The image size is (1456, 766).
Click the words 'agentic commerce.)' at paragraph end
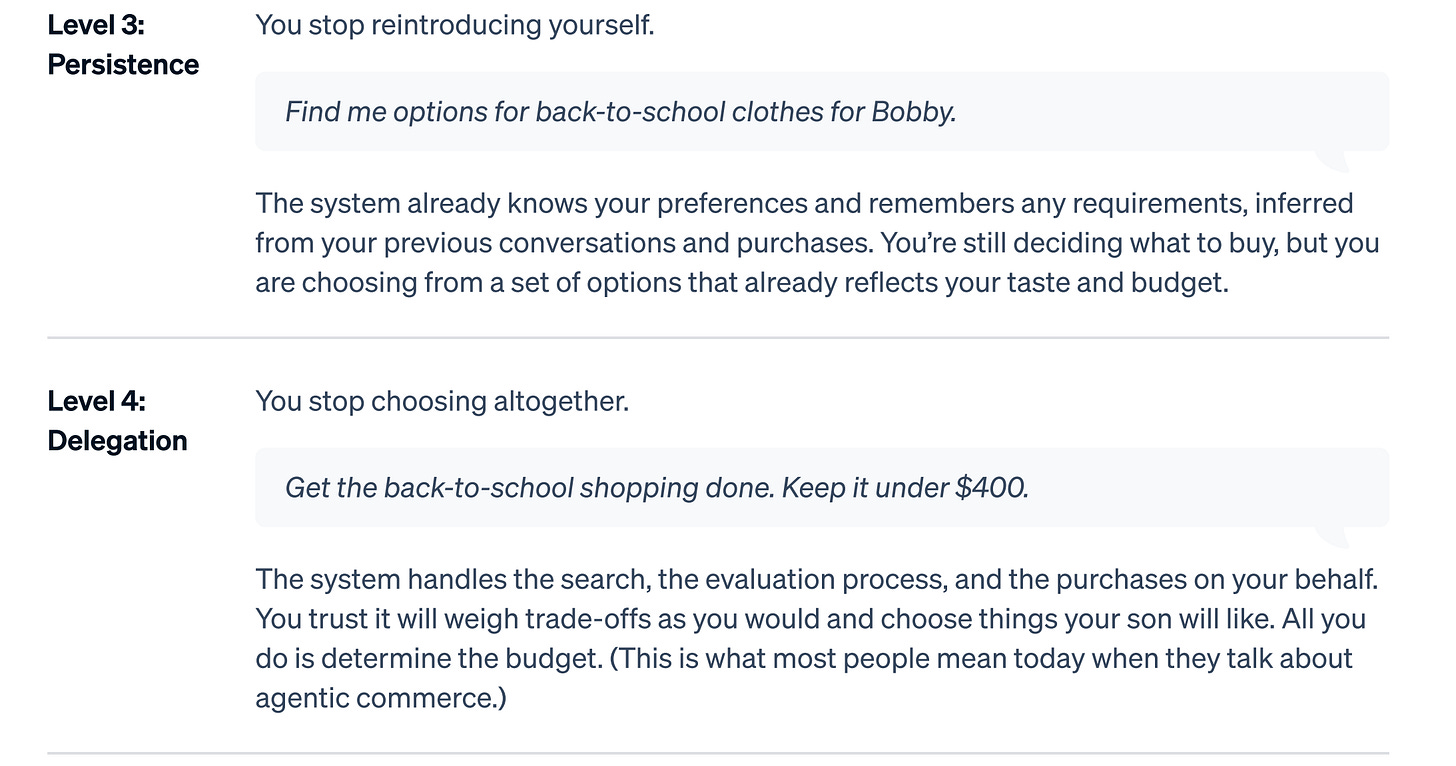(x=381, y=698)
